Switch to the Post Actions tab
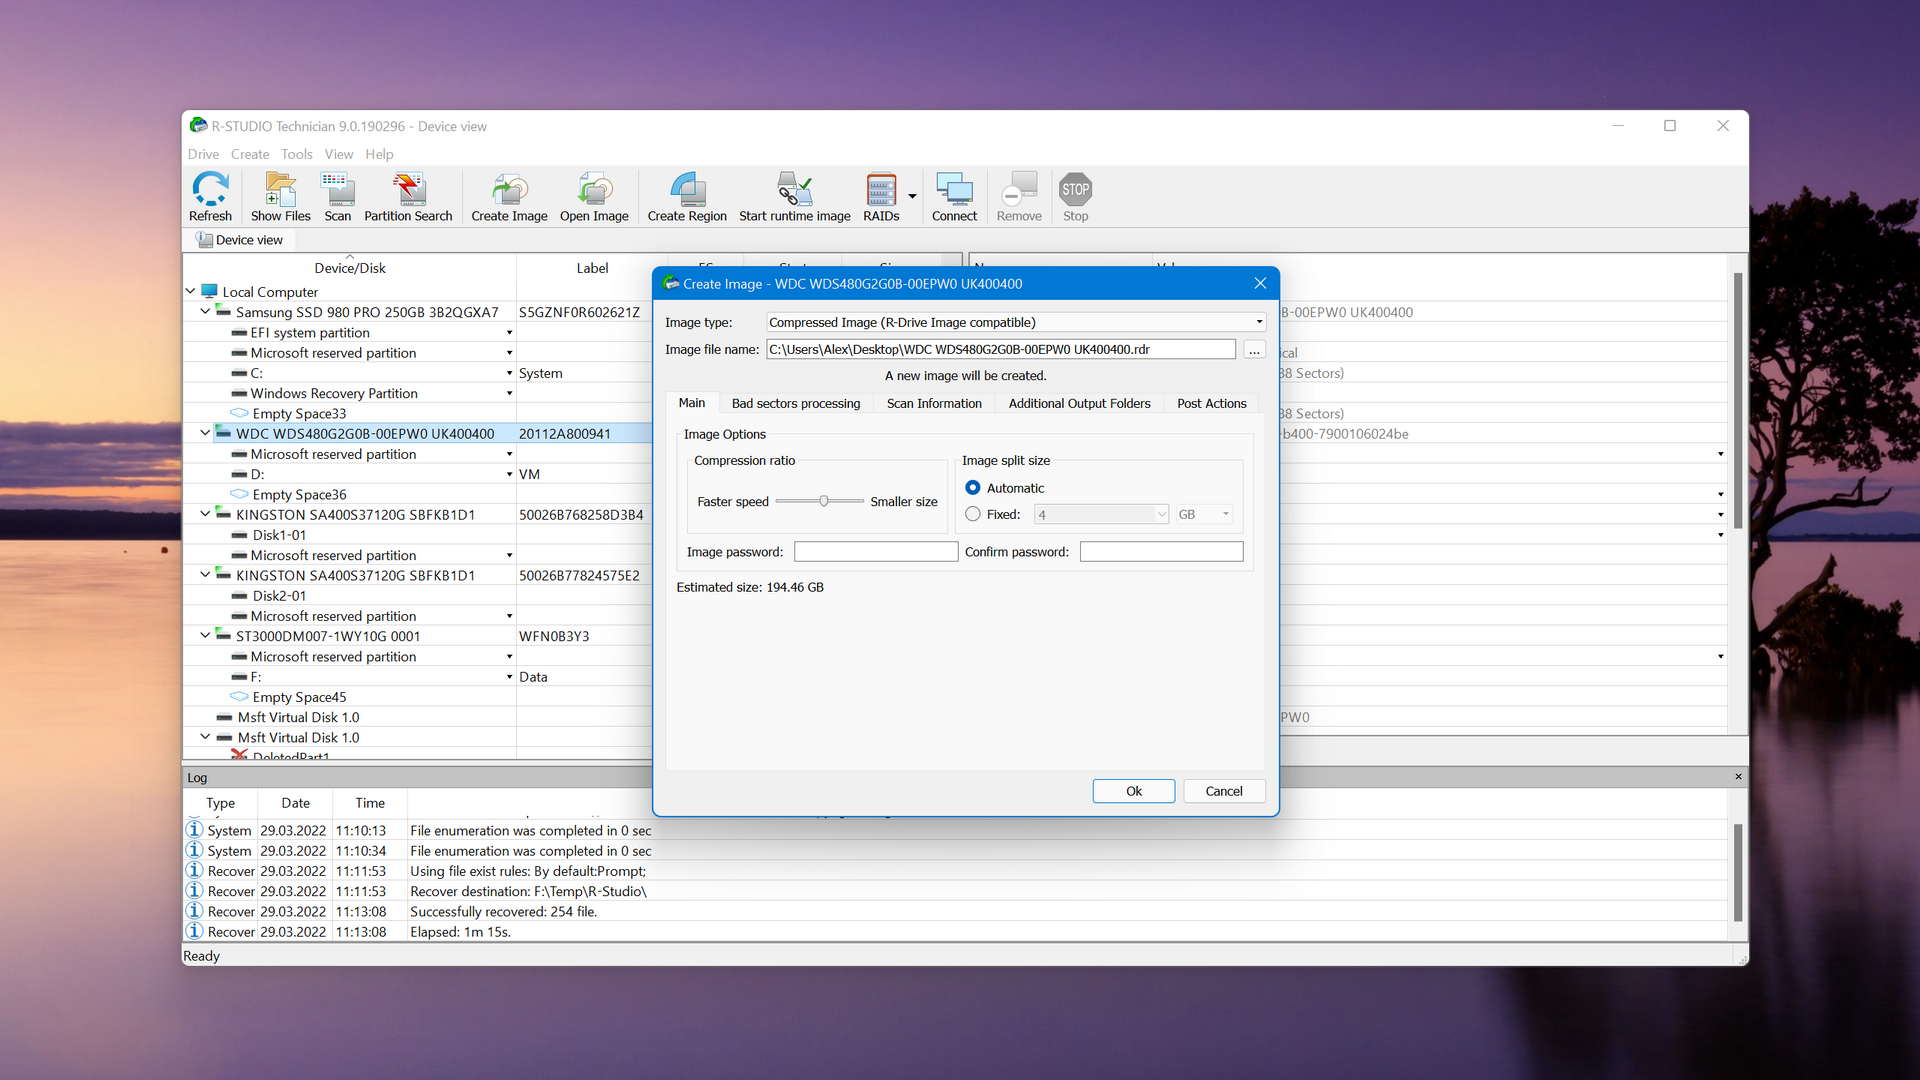Screen dimensions: 1920x1080 click(x=1209, y=402)
